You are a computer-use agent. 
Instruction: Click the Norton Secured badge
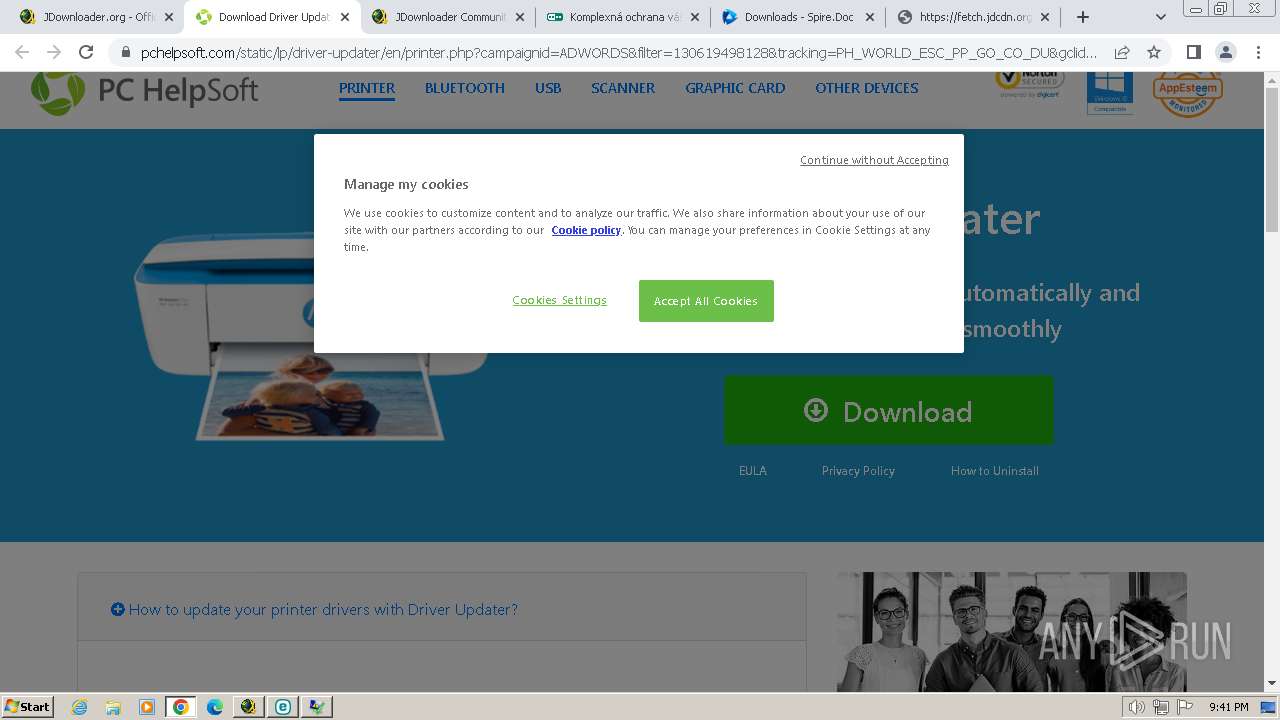click(x=1030, y=84)
